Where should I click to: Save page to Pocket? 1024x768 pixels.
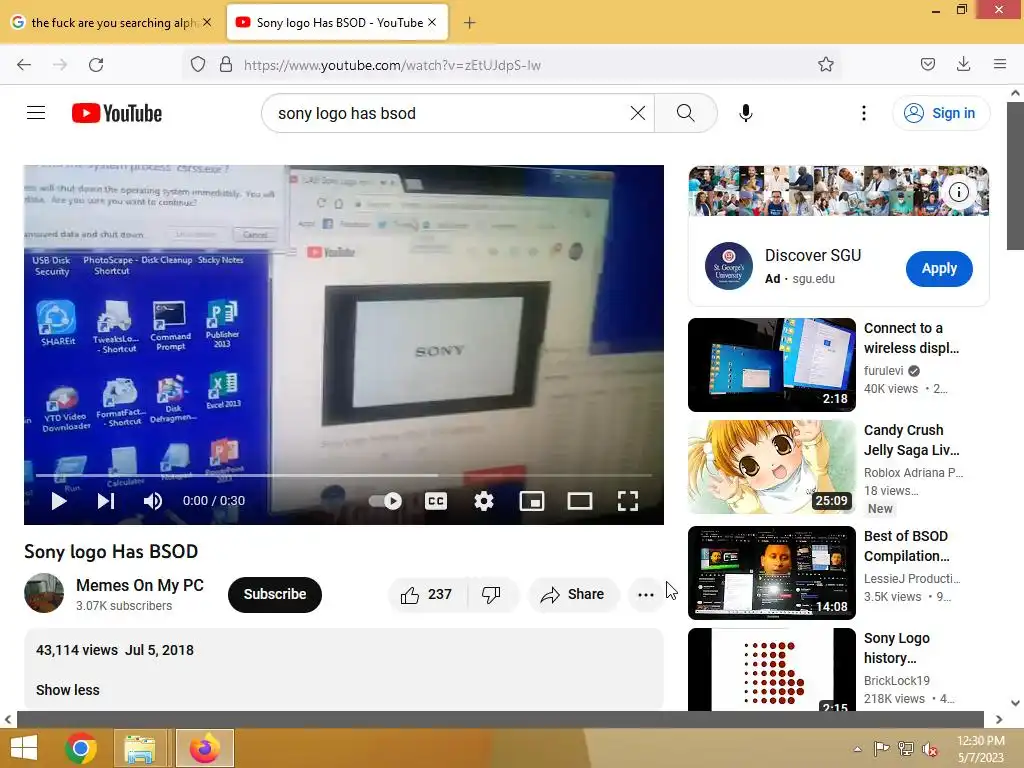pyautogui.click(x=927, y=64)
